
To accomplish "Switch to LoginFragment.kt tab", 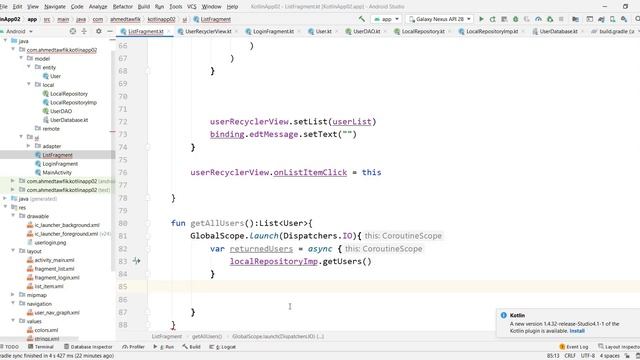I will (x=273, y=31).
